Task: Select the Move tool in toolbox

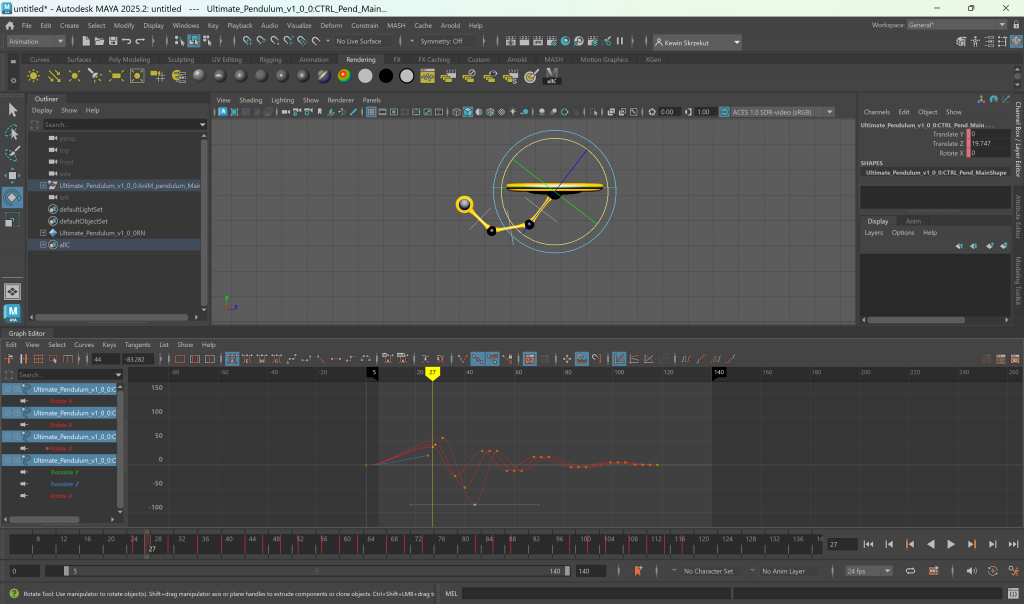Action: point(12,176)
